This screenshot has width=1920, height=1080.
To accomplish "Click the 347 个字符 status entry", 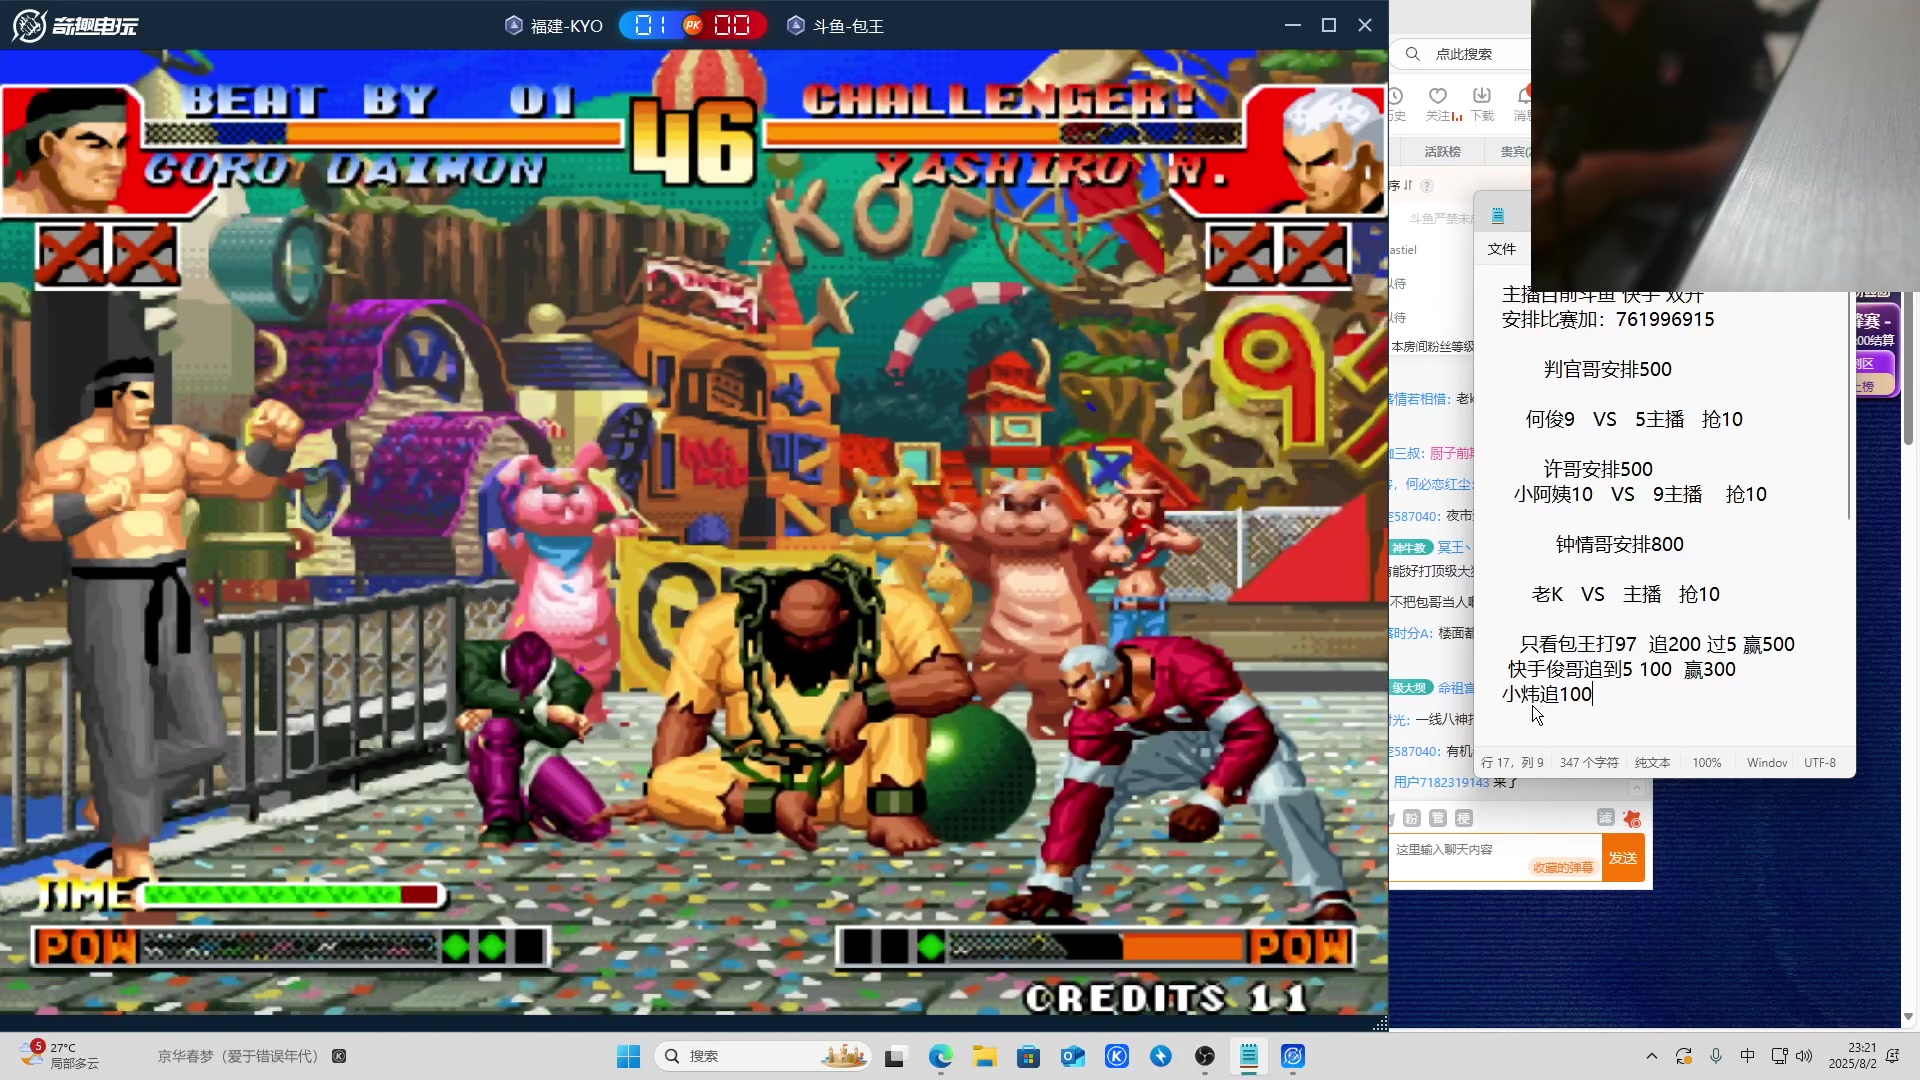I will click(x=1589, y=762).
